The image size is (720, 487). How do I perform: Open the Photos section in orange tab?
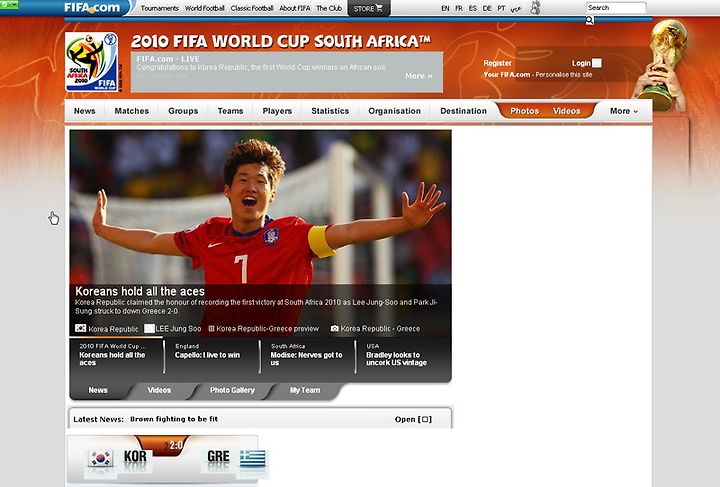tap(524, 111)
